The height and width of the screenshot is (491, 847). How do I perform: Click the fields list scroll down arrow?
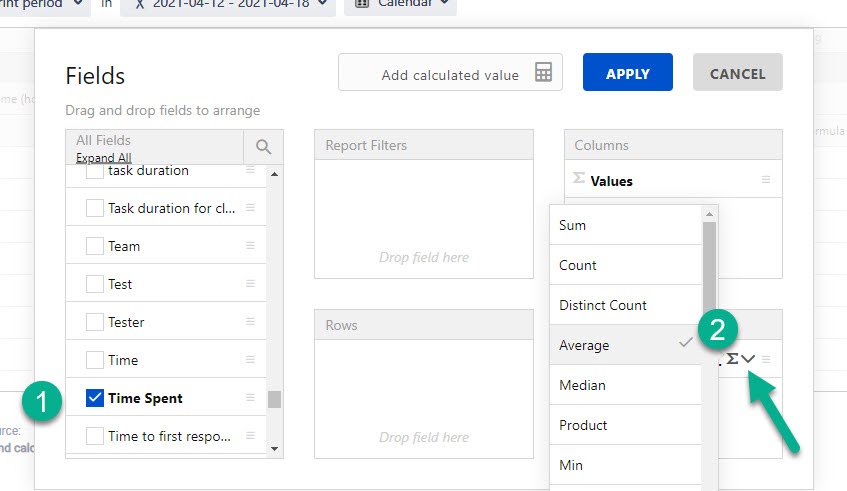[274, 449]
